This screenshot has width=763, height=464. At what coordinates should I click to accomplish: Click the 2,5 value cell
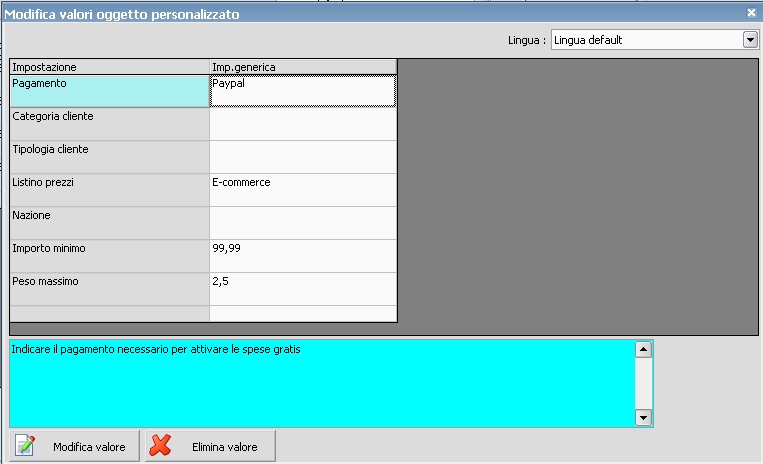(303, 289)
